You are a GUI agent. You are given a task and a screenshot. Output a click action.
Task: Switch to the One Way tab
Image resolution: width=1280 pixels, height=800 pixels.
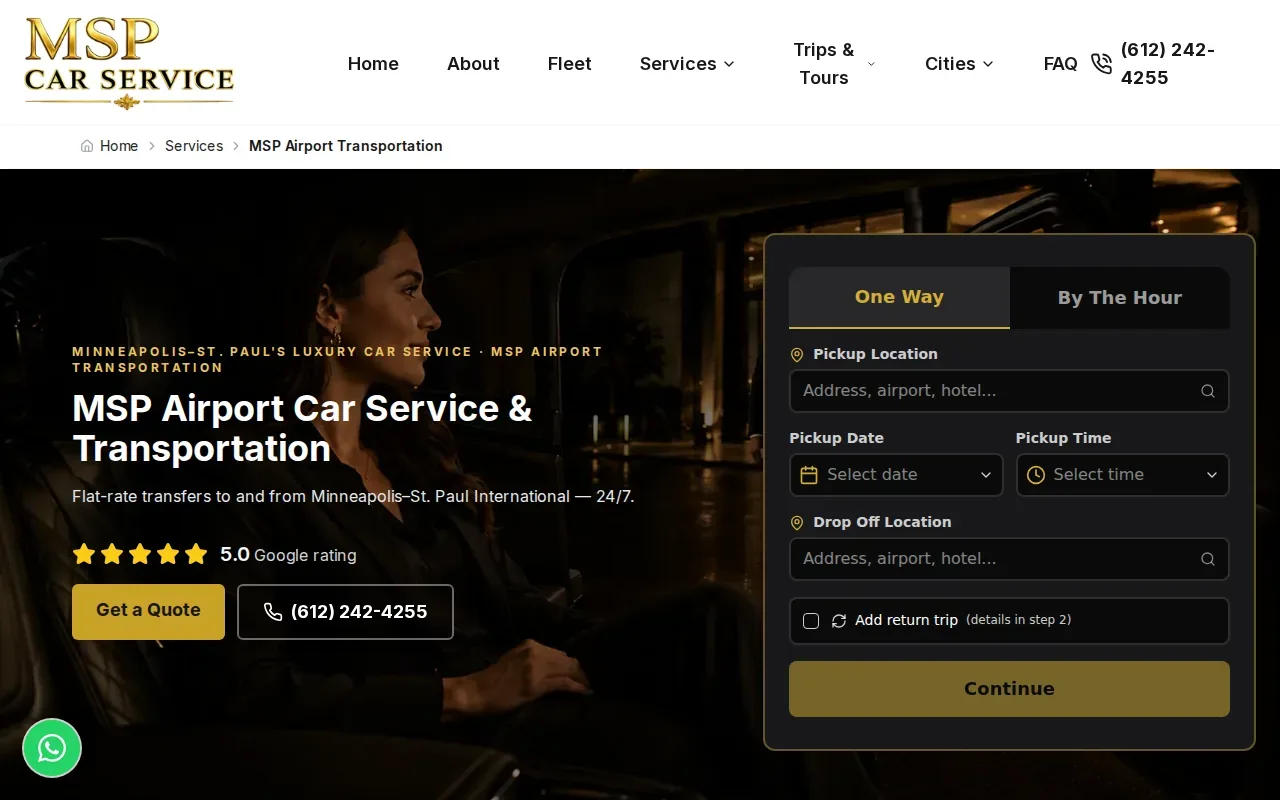coord(899,297)
